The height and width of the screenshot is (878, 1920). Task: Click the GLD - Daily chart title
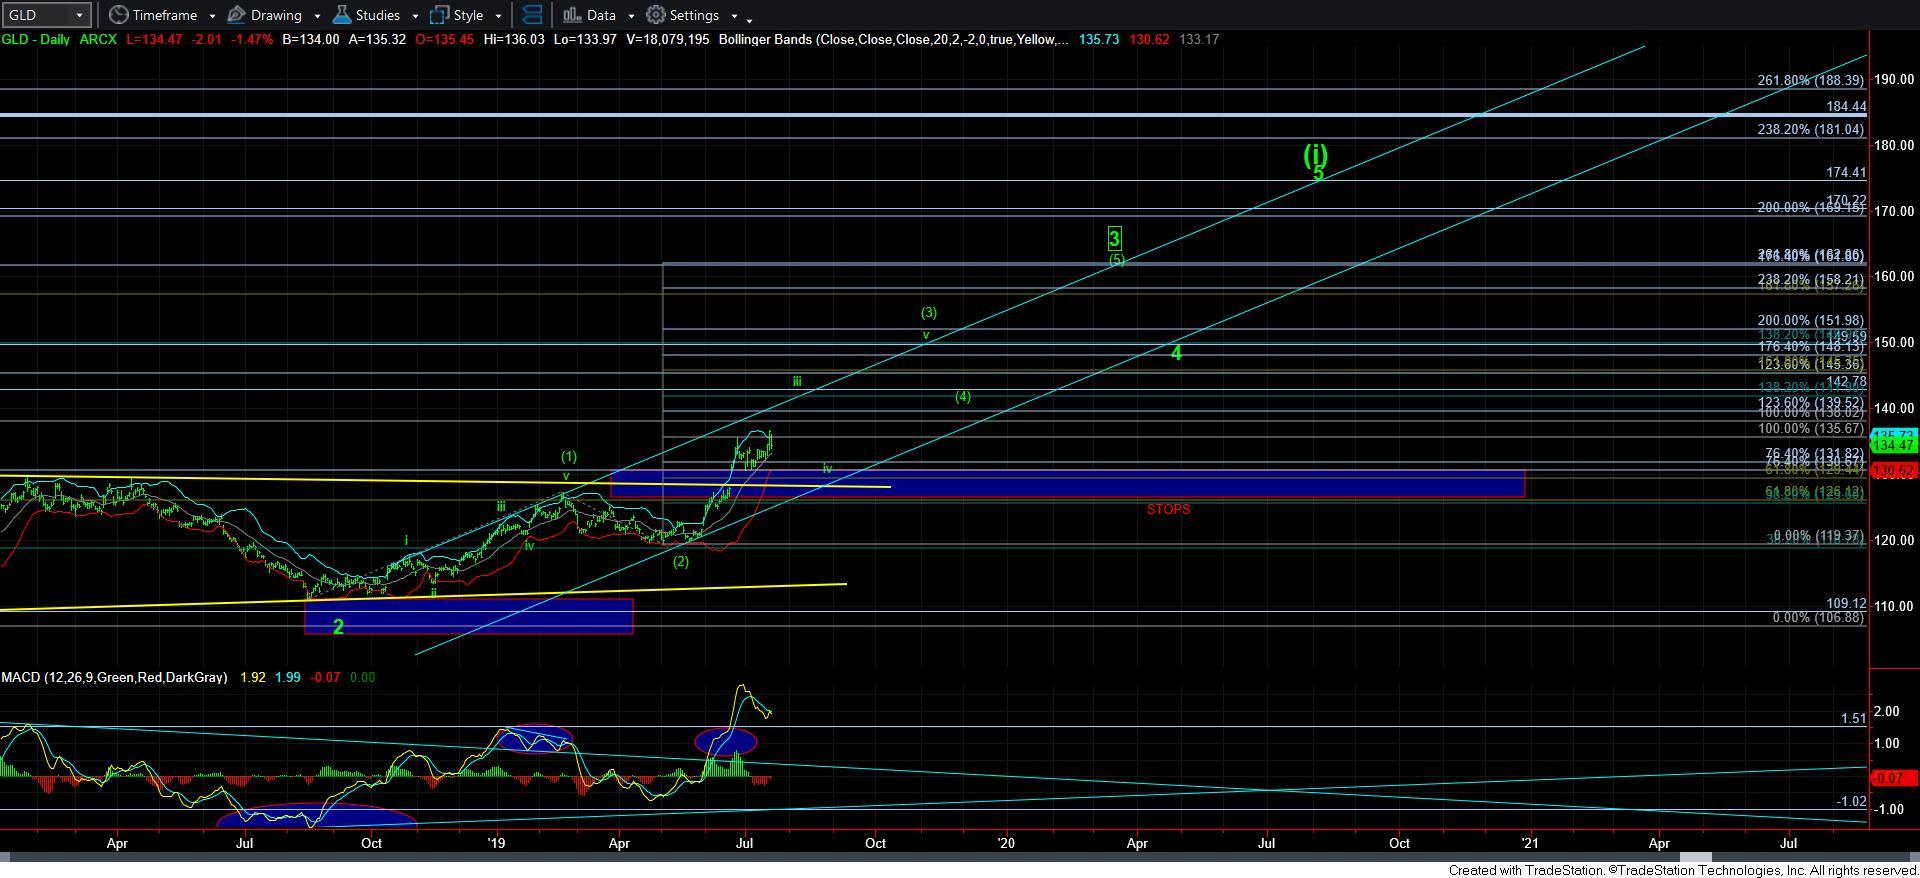point(37,39)
